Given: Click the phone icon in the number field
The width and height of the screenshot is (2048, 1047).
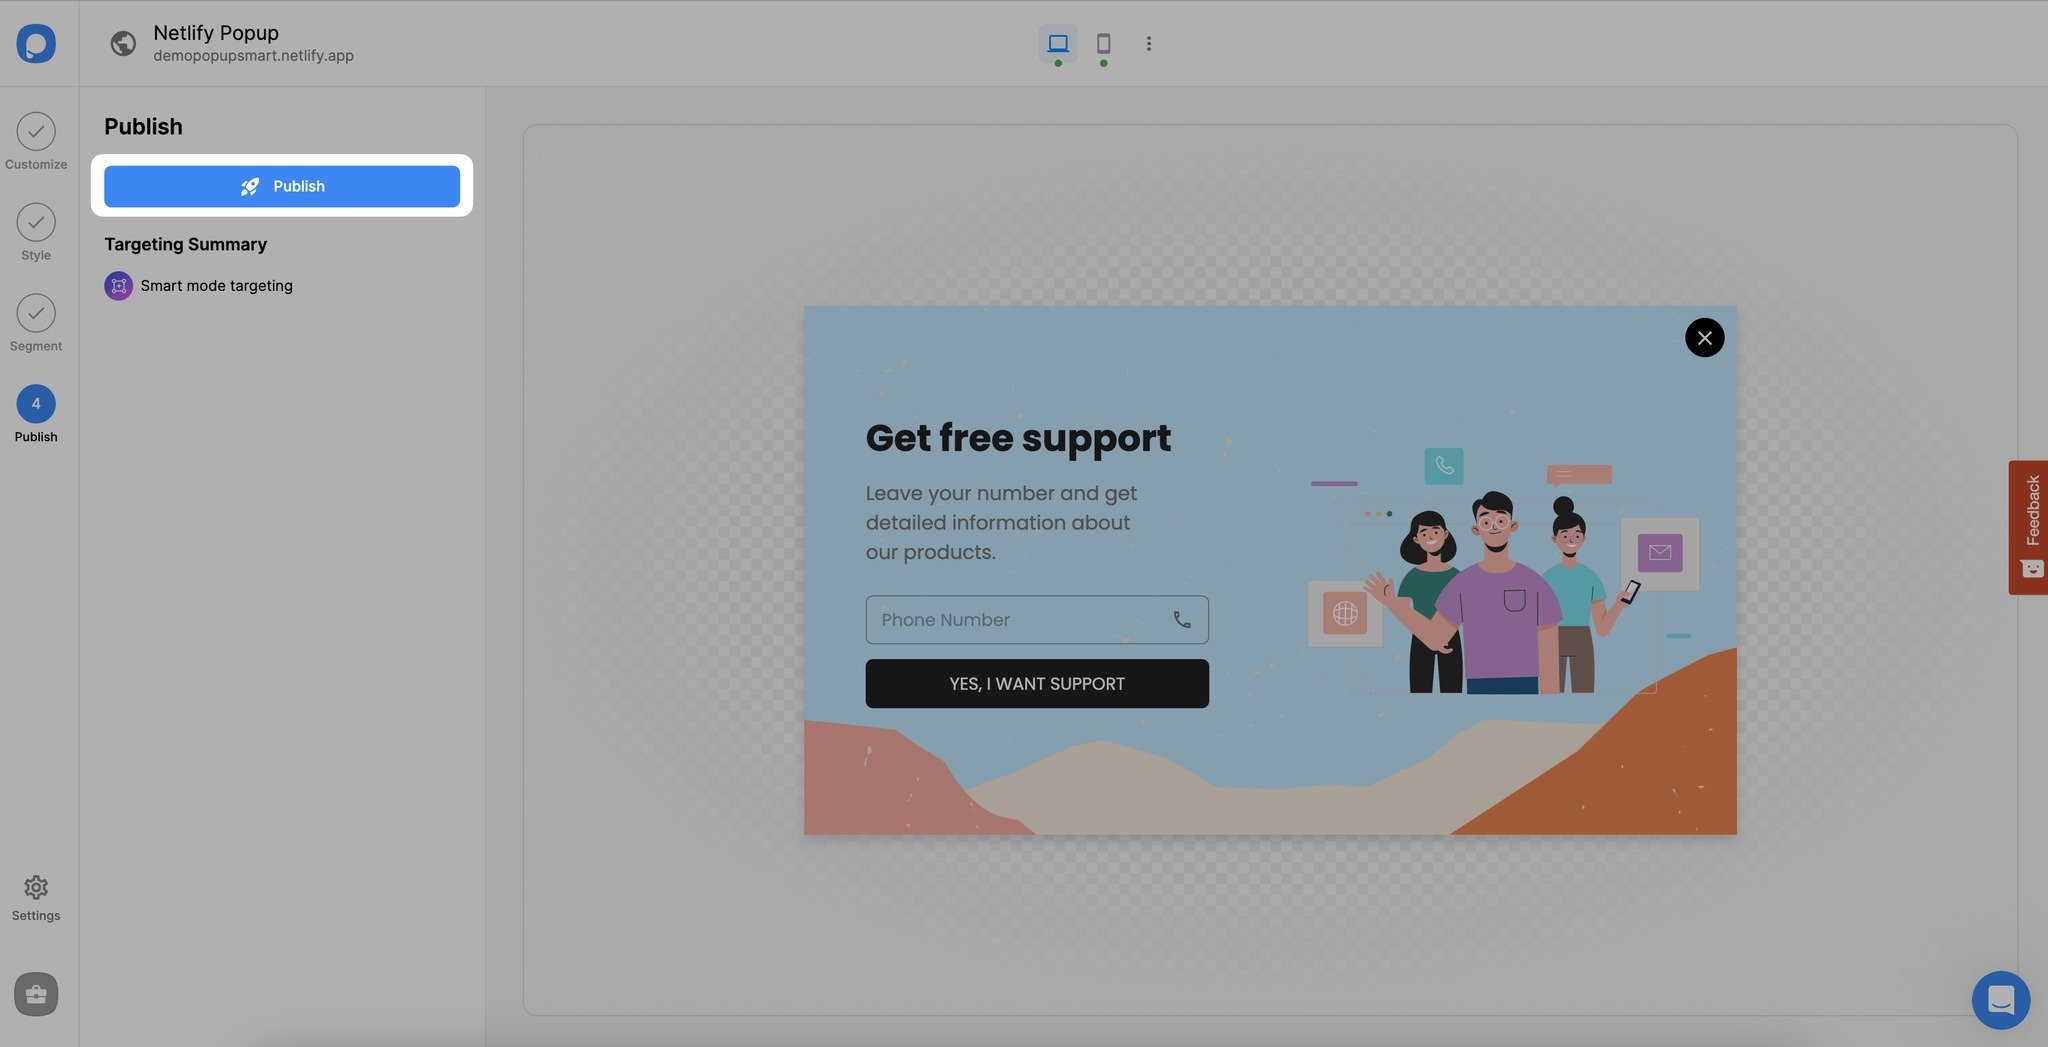Looking at the screenshot, I should pos(1183,619).
